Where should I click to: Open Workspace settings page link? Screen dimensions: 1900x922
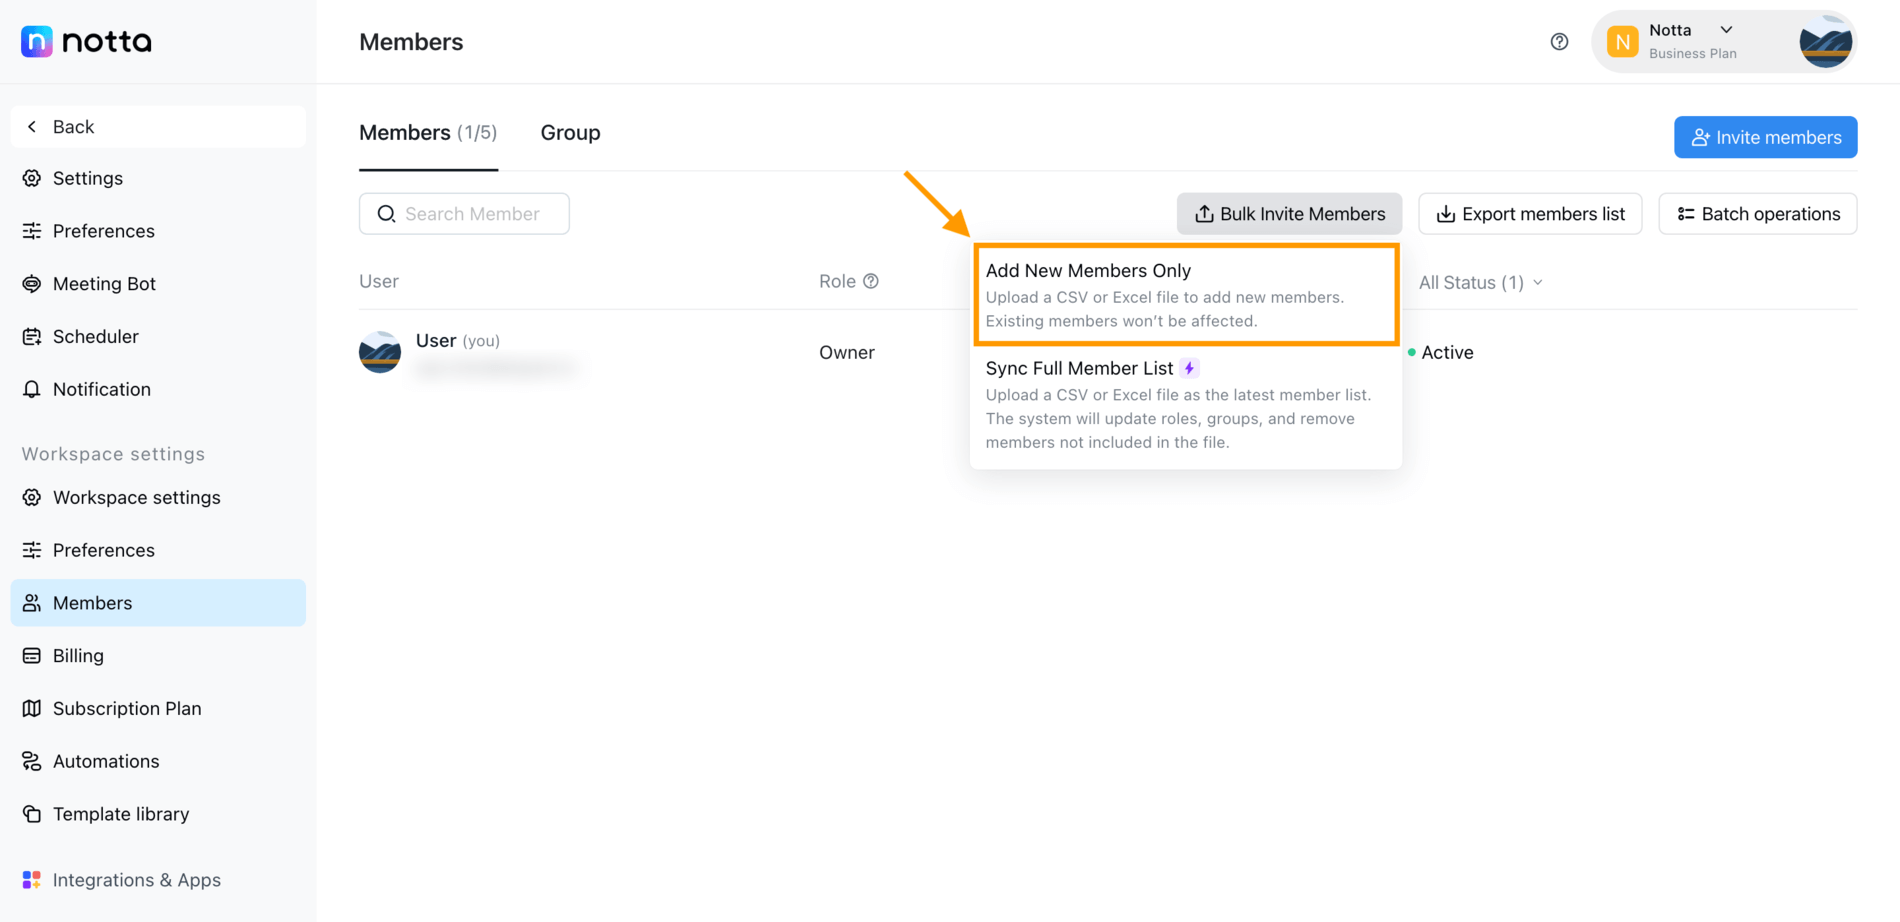(x=158, y=497)
